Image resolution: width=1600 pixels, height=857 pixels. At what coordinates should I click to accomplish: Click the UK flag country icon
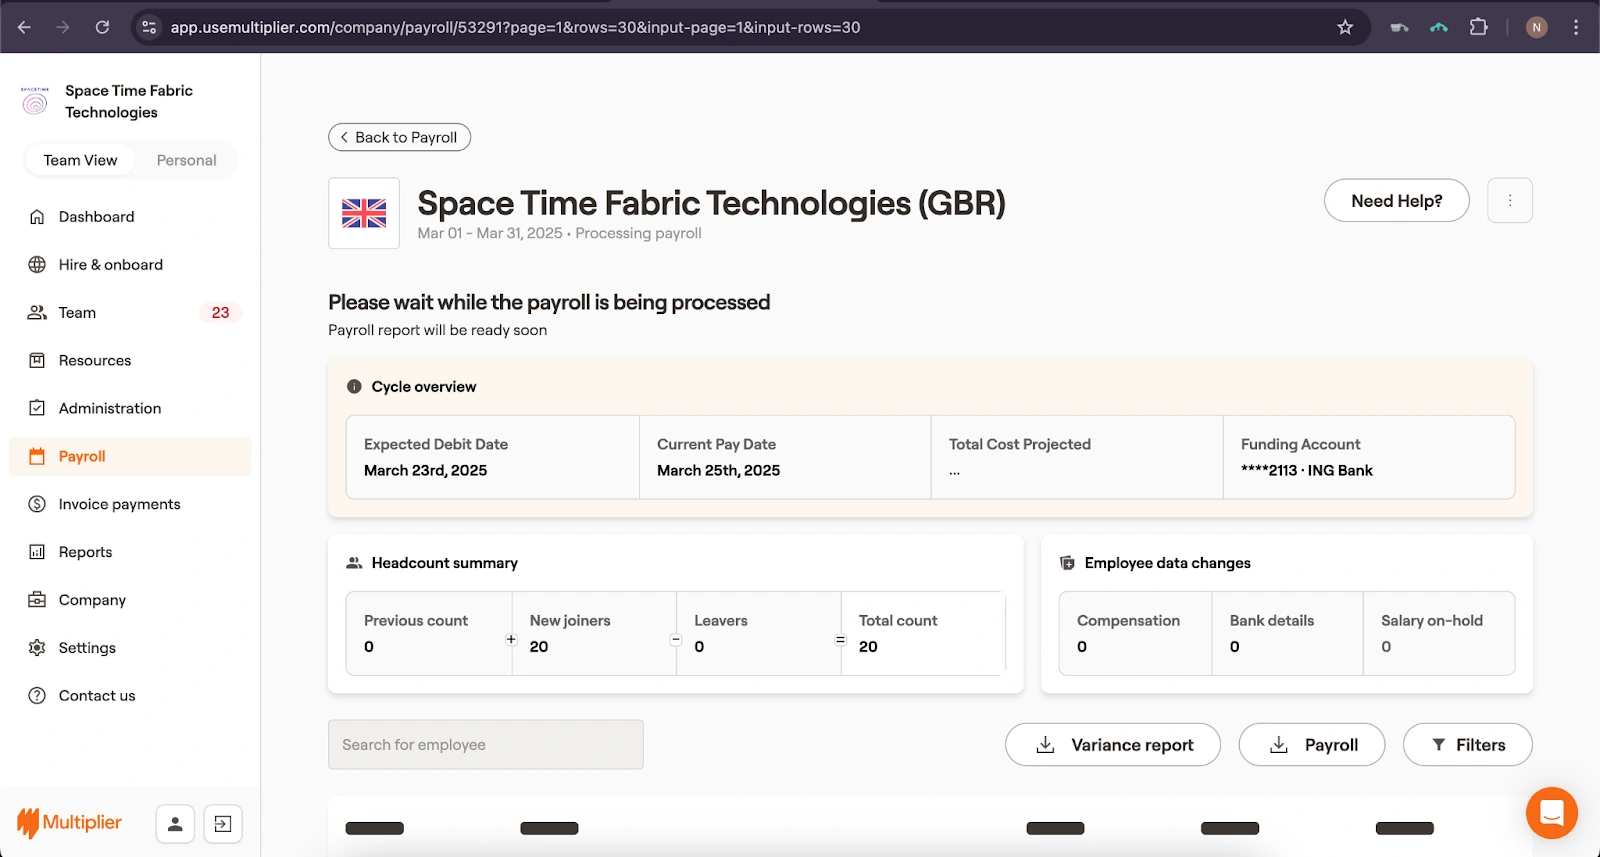364,213
